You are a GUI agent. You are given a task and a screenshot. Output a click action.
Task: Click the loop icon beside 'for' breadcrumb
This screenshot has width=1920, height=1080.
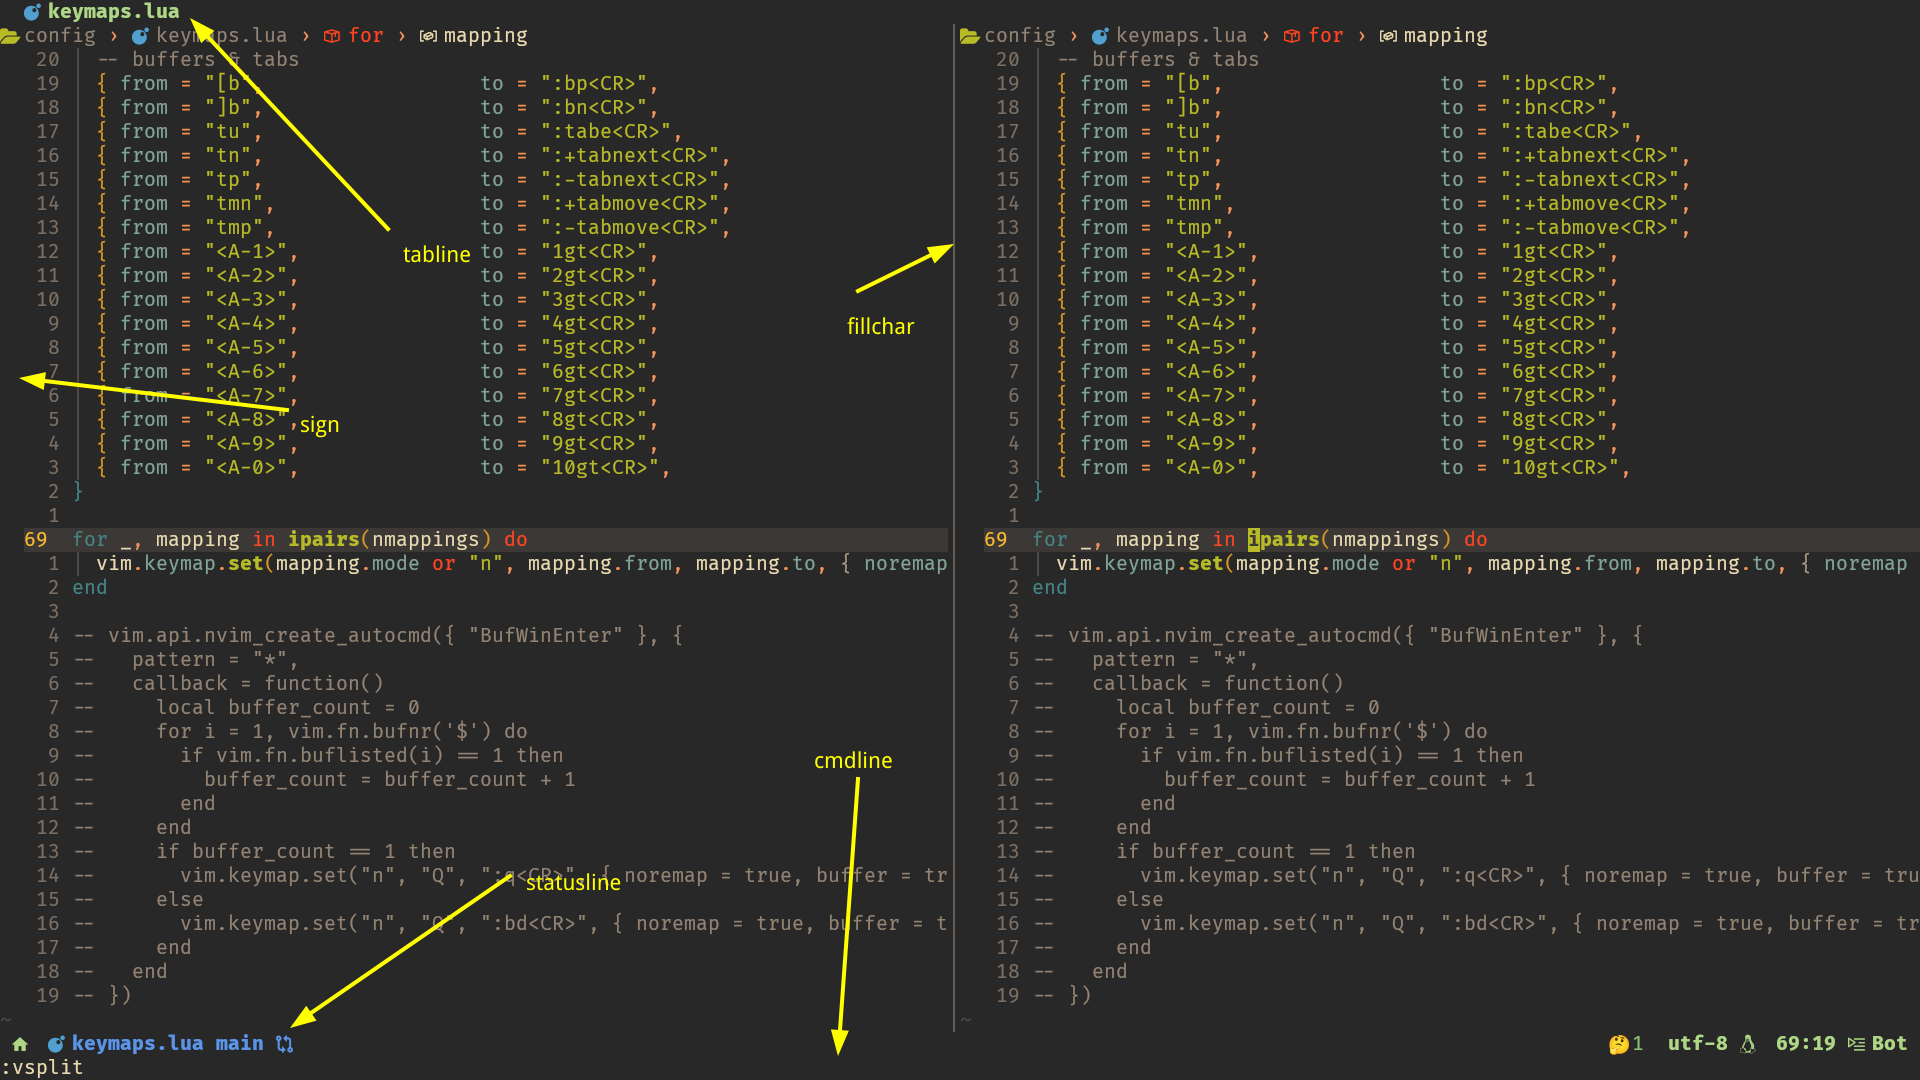point(330,35)
